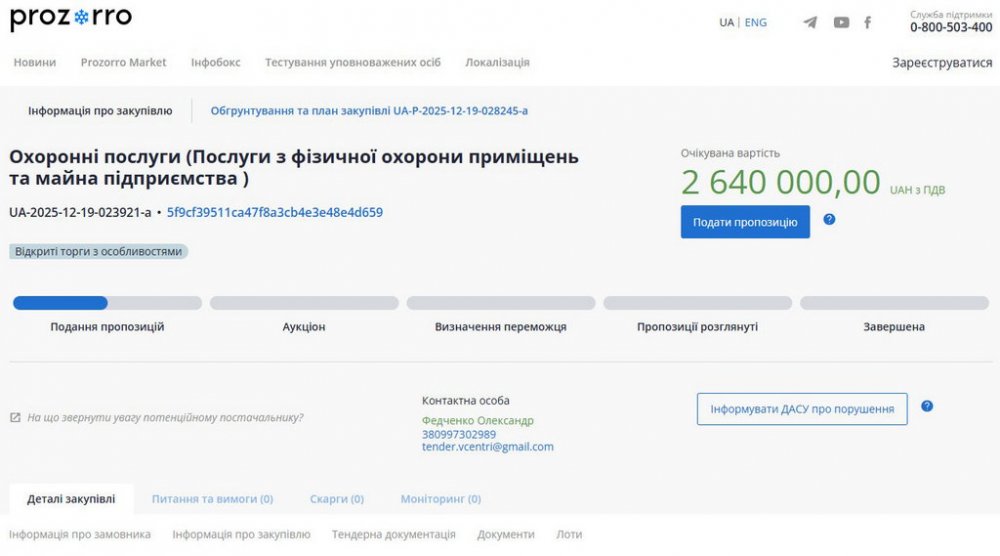Jump to Тендерна документація section
This screenshot has width=1000, height=556.
click(394, 535)
